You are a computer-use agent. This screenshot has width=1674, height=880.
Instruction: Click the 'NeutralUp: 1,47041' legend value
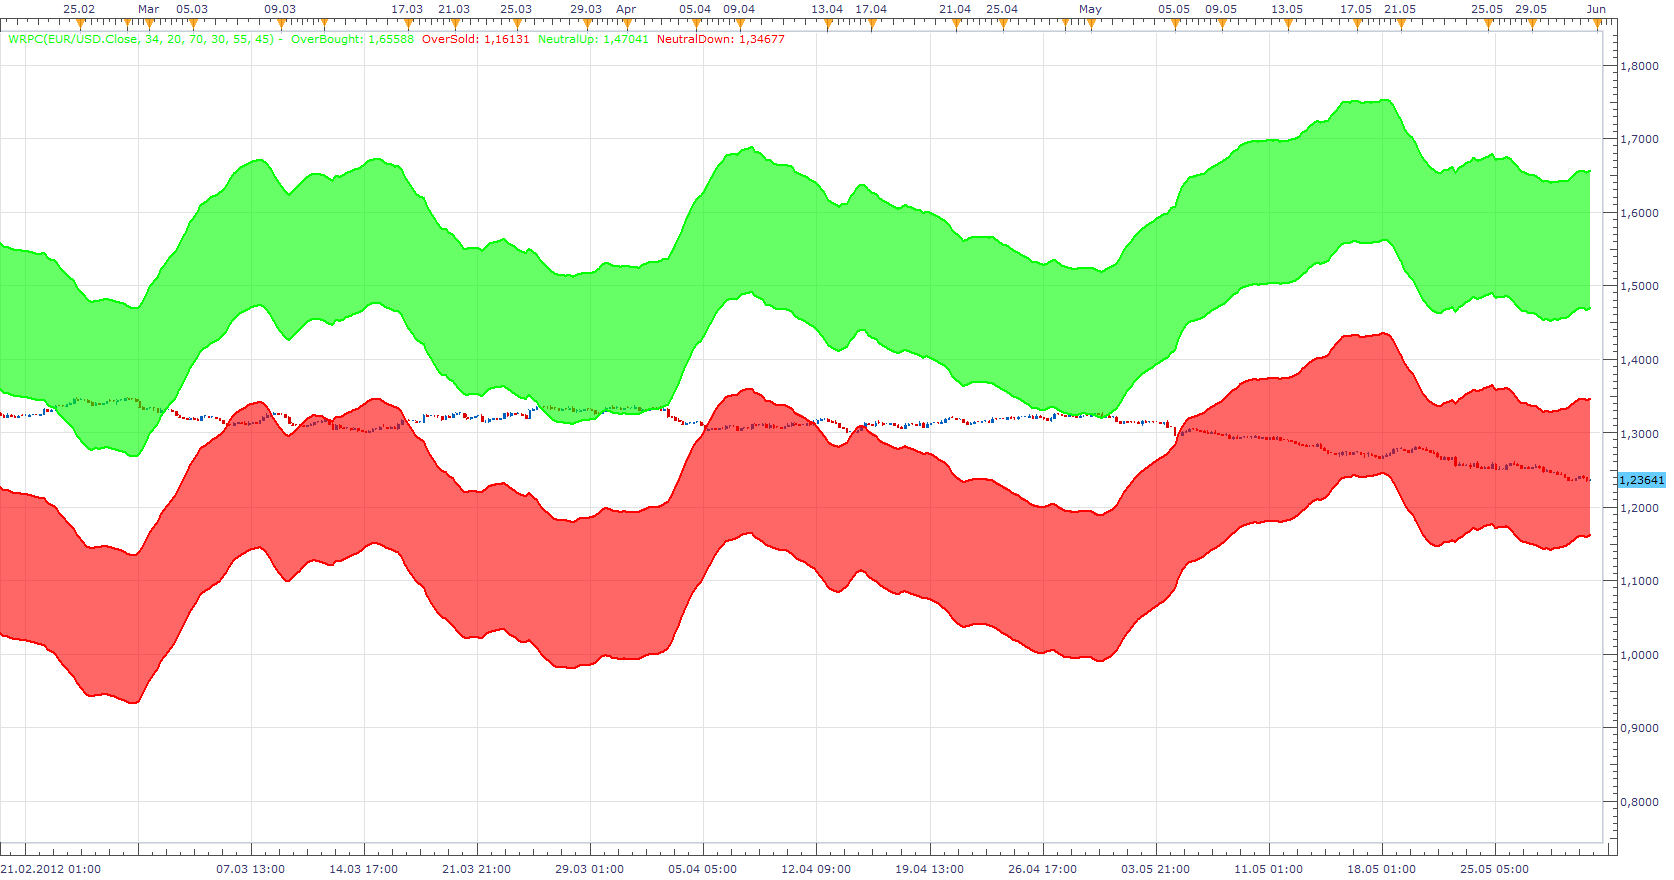coord(593,40)
